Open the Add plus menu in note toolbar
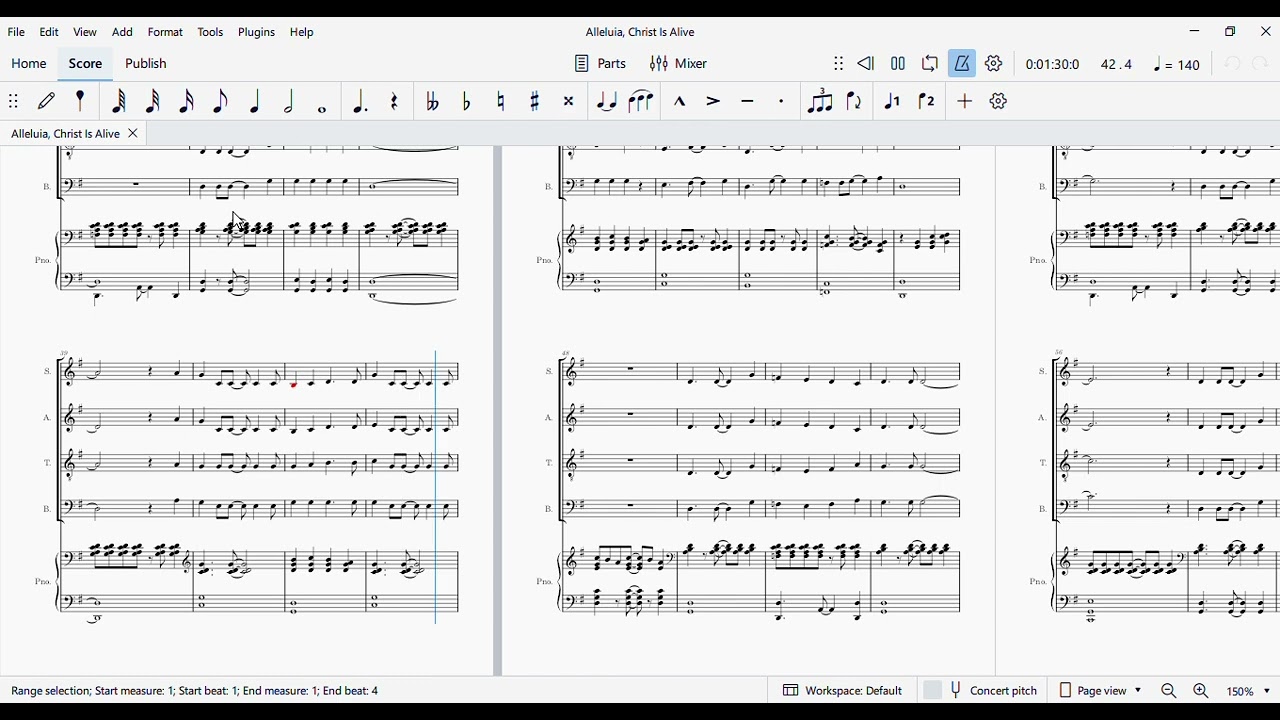Viewport: 1280px width, 720px height. (966, 101)
